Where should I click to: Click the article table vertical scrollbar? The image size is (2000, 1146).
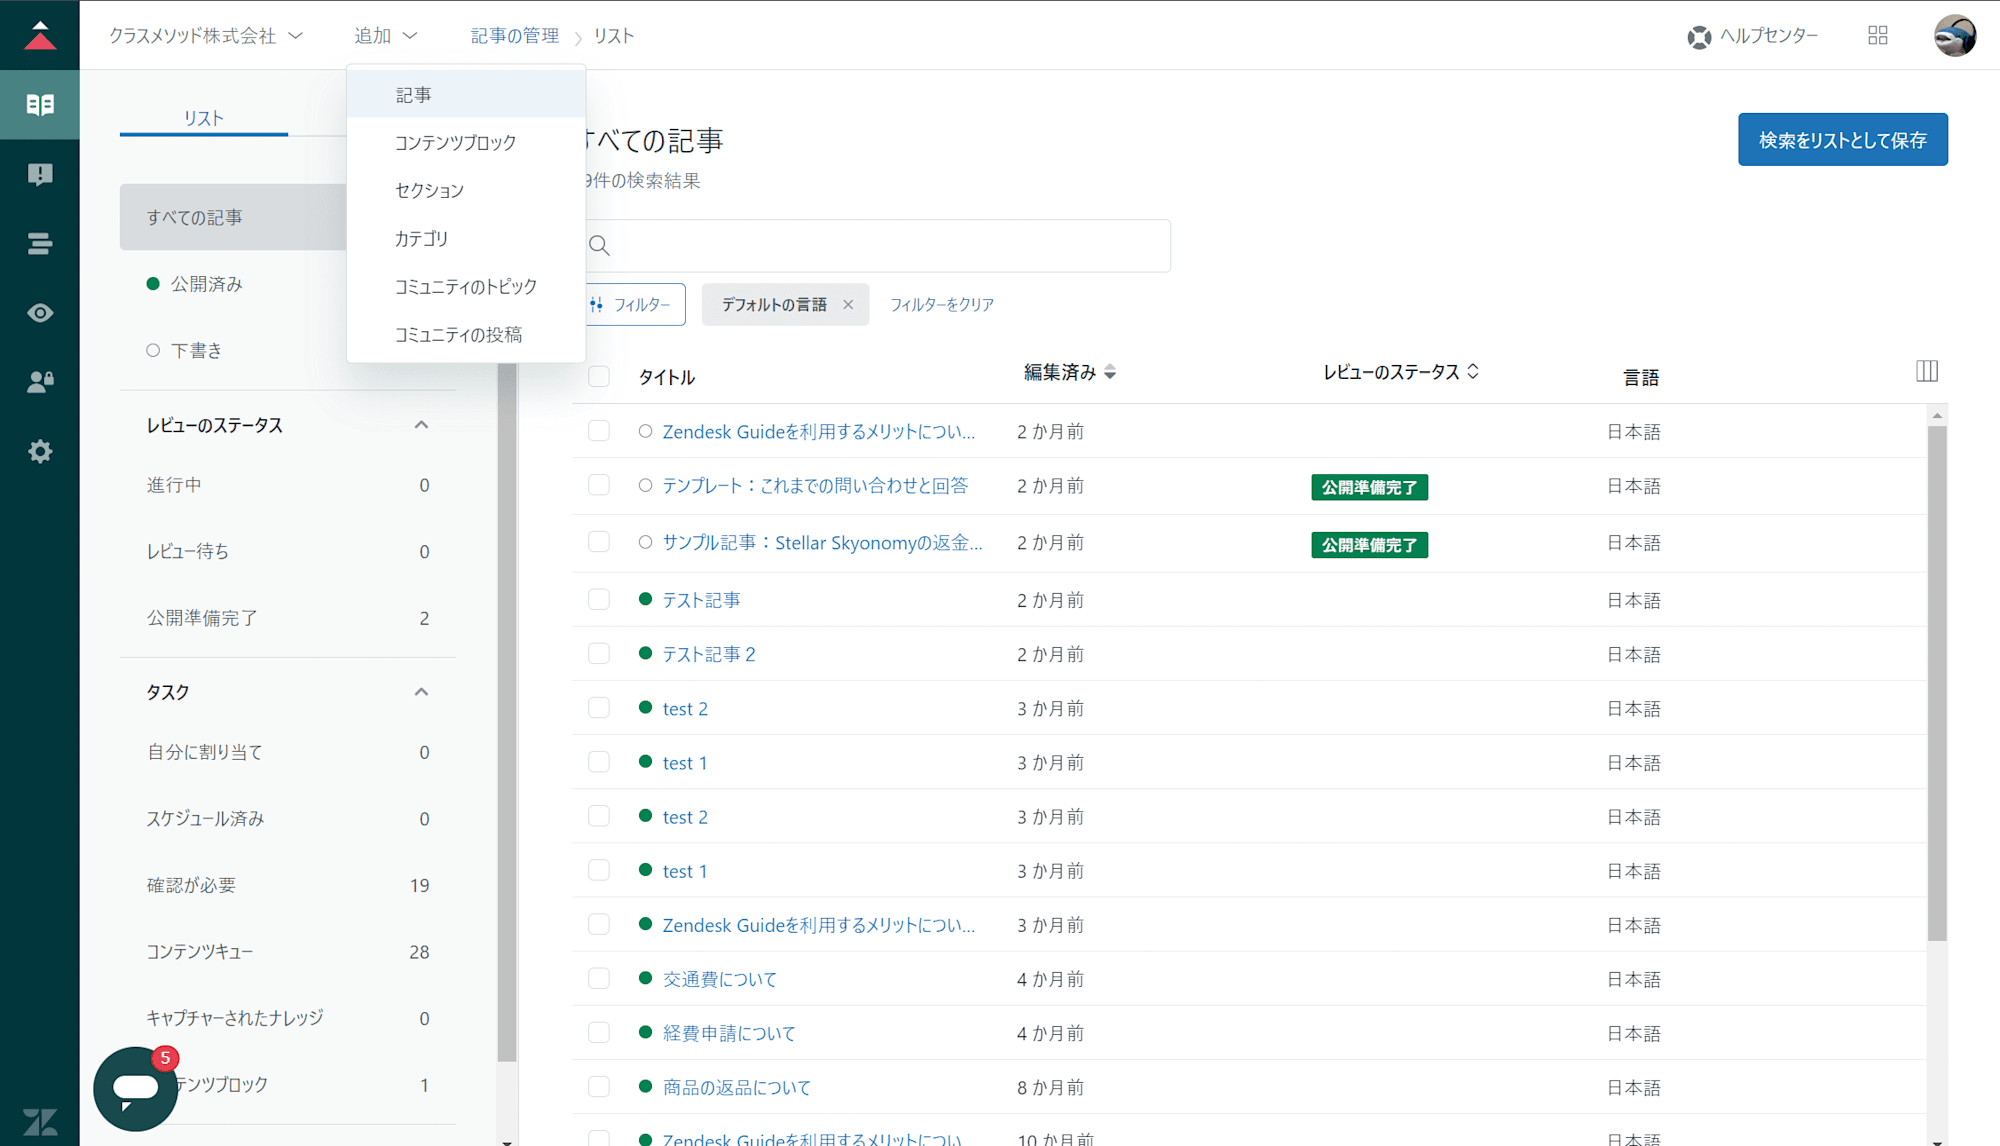coord(1937,683)
